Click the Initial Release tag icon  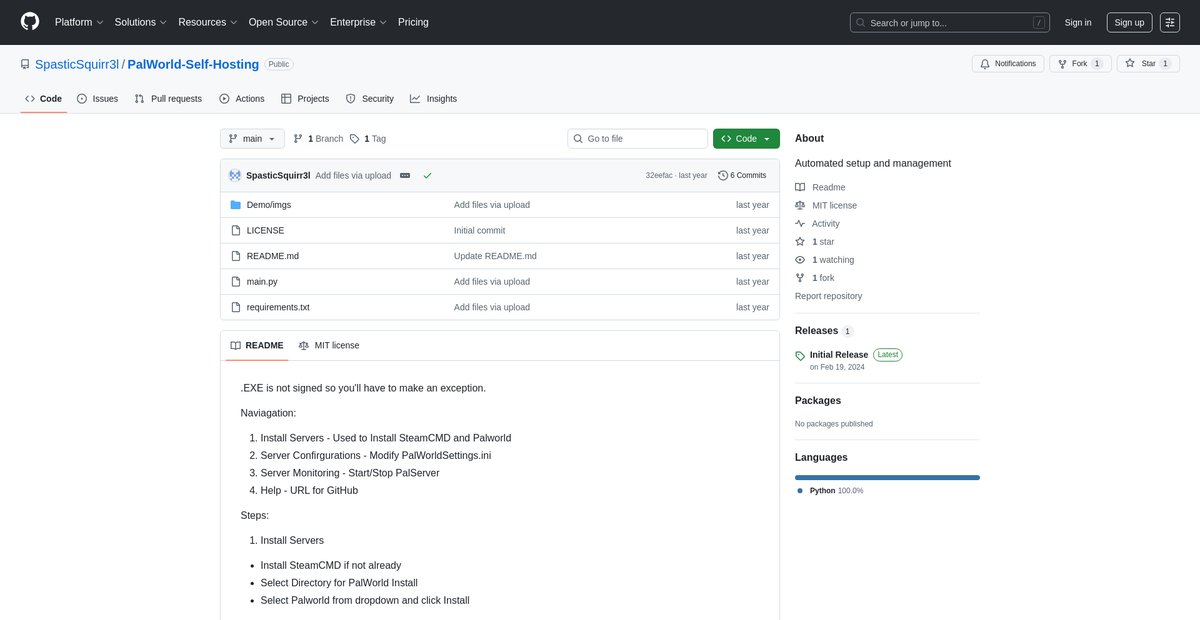point(800,356)
